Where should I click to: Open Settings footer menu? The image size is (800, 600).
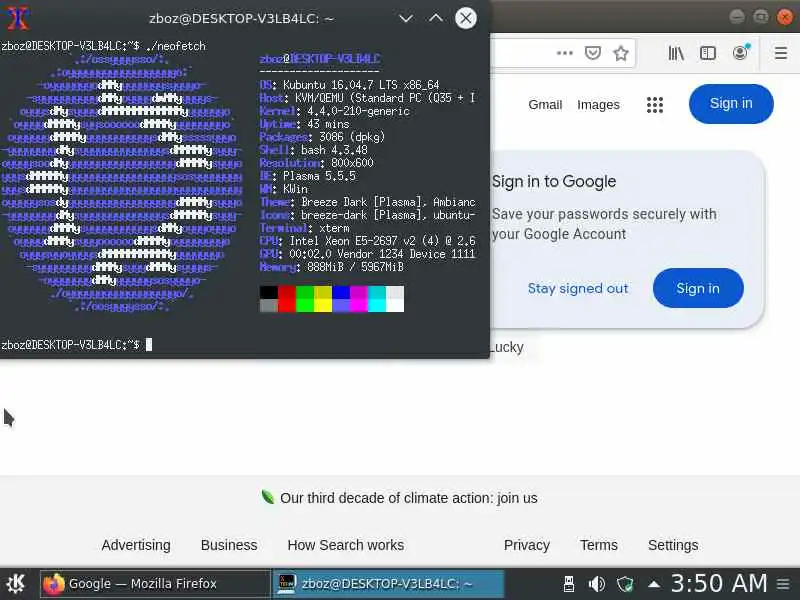pos(673,545)
